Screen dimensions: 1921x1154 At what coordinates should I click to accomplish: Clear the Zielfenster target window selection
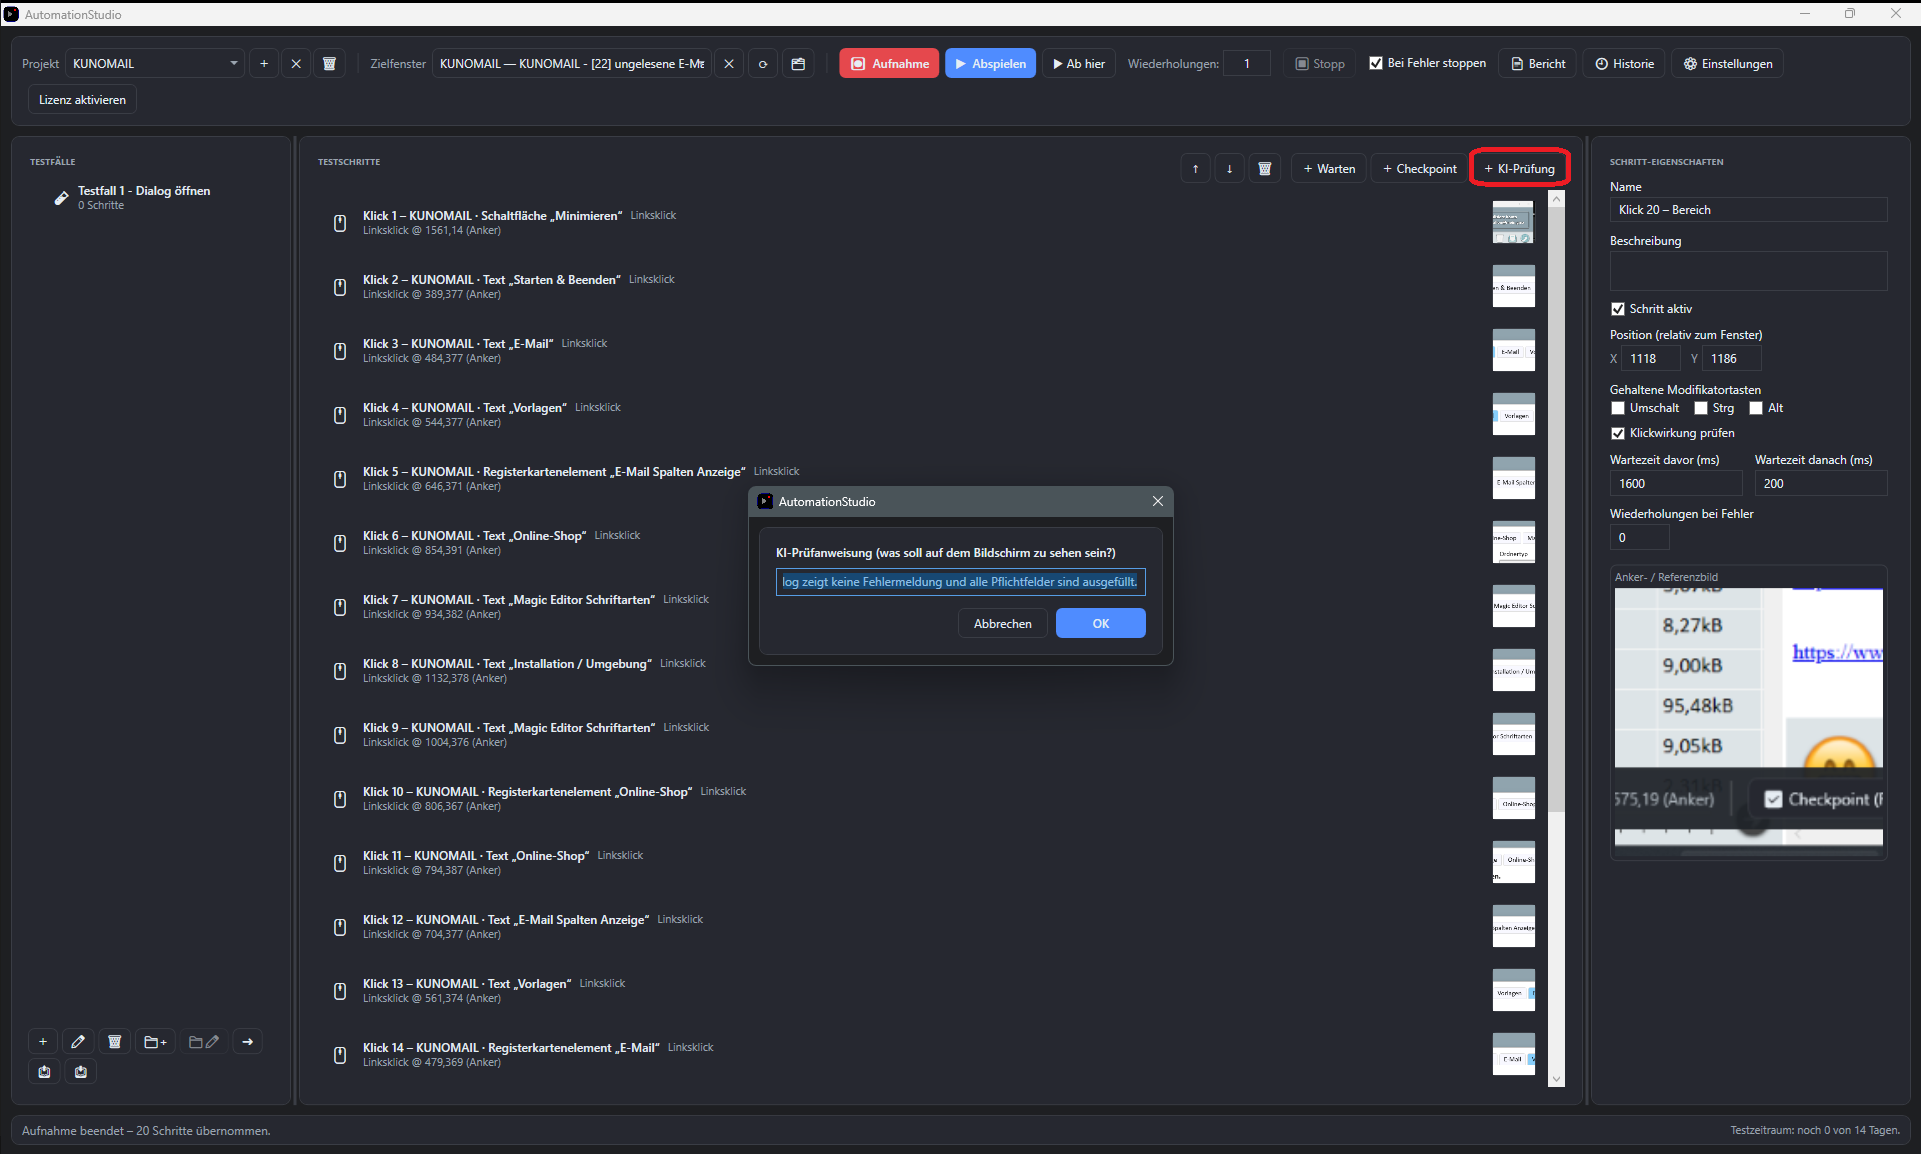(729, 64)
